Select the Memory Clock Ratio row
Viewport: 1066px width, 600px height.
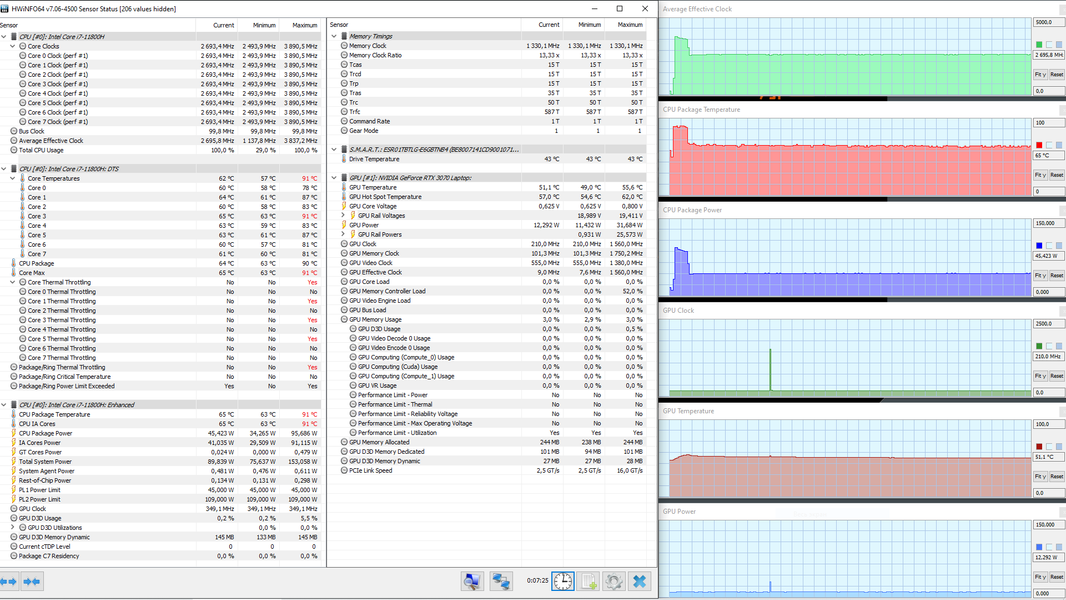pos(487,55)
